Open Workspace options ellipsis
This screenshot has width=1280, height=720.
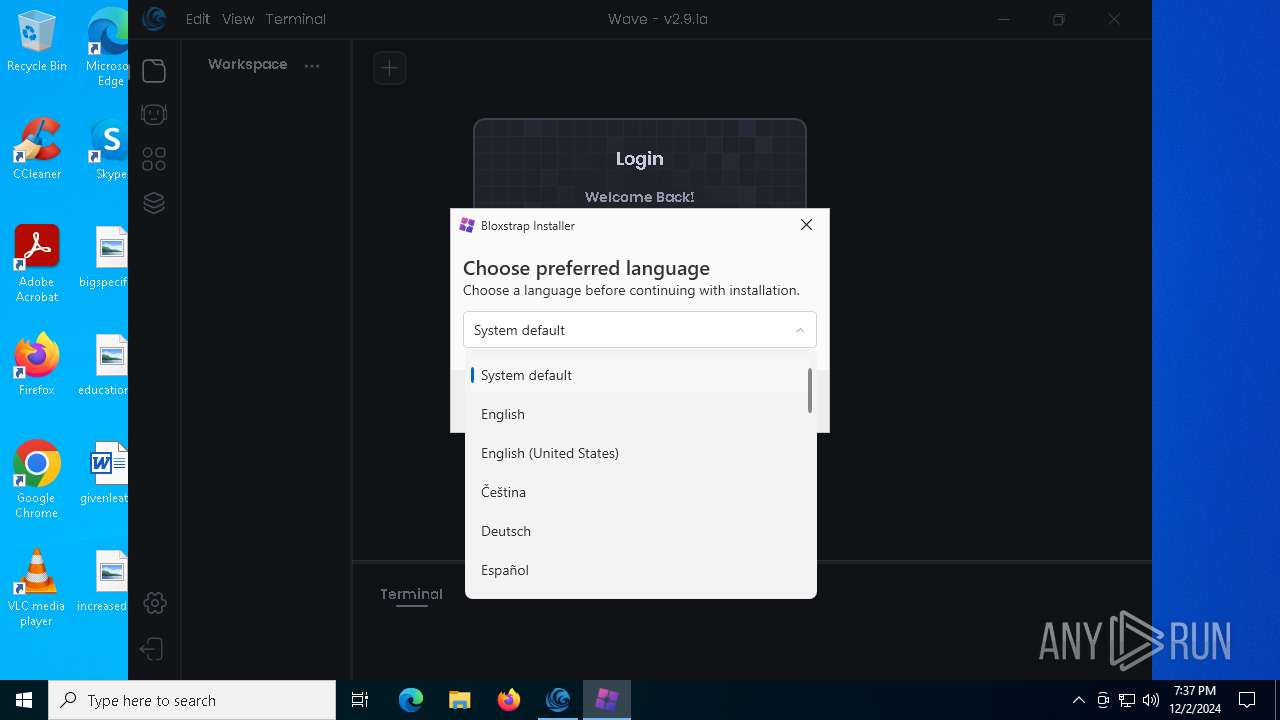[312, 66]
